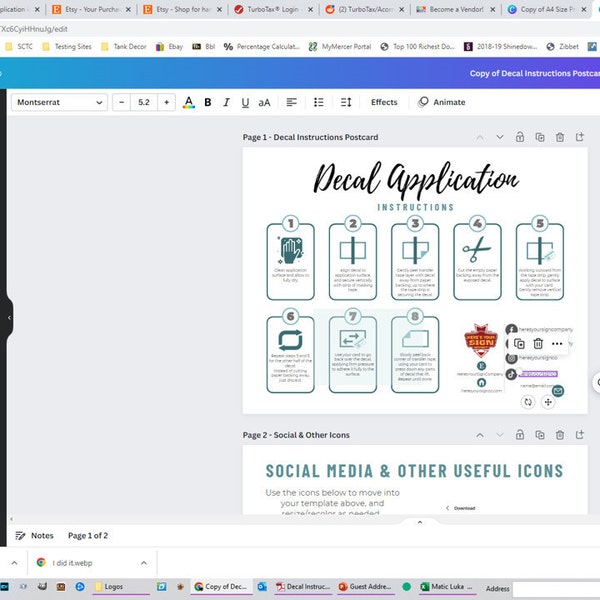Lock Page 1
The width and height of the screenshot is (600, 600).
tap(520, 137)
